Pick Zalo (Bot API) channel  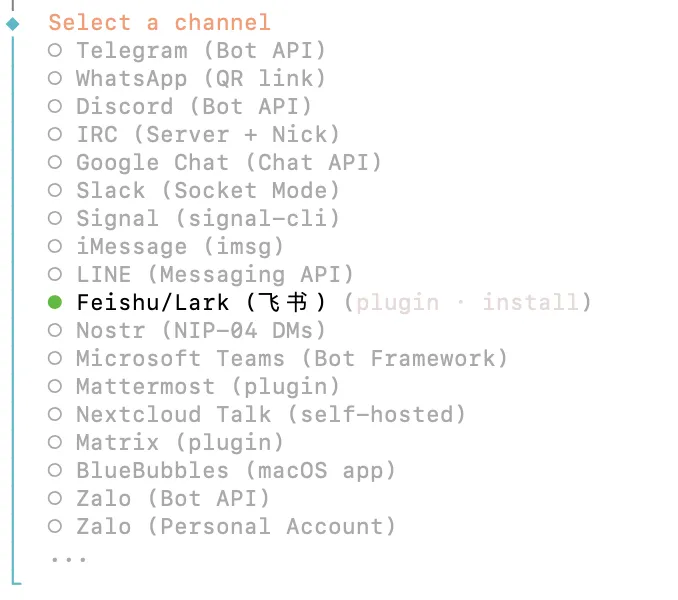[x=55, y=498]
